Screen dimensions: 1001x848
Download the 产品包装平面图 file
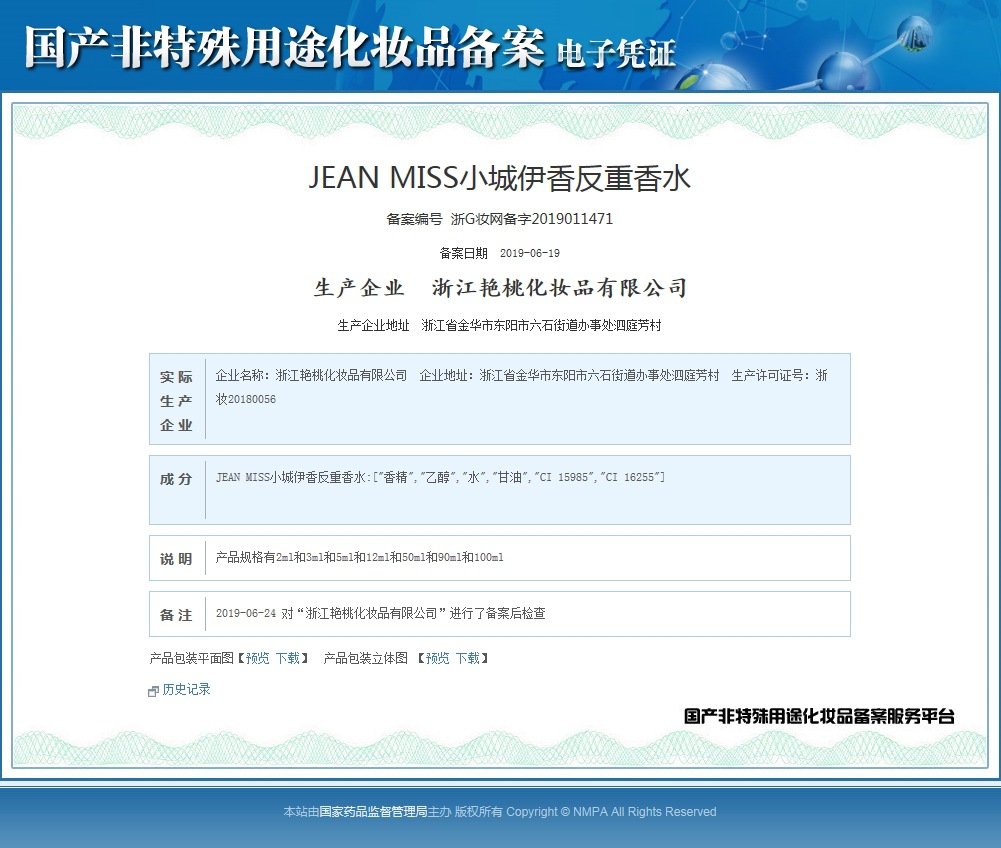pos(288,658)
